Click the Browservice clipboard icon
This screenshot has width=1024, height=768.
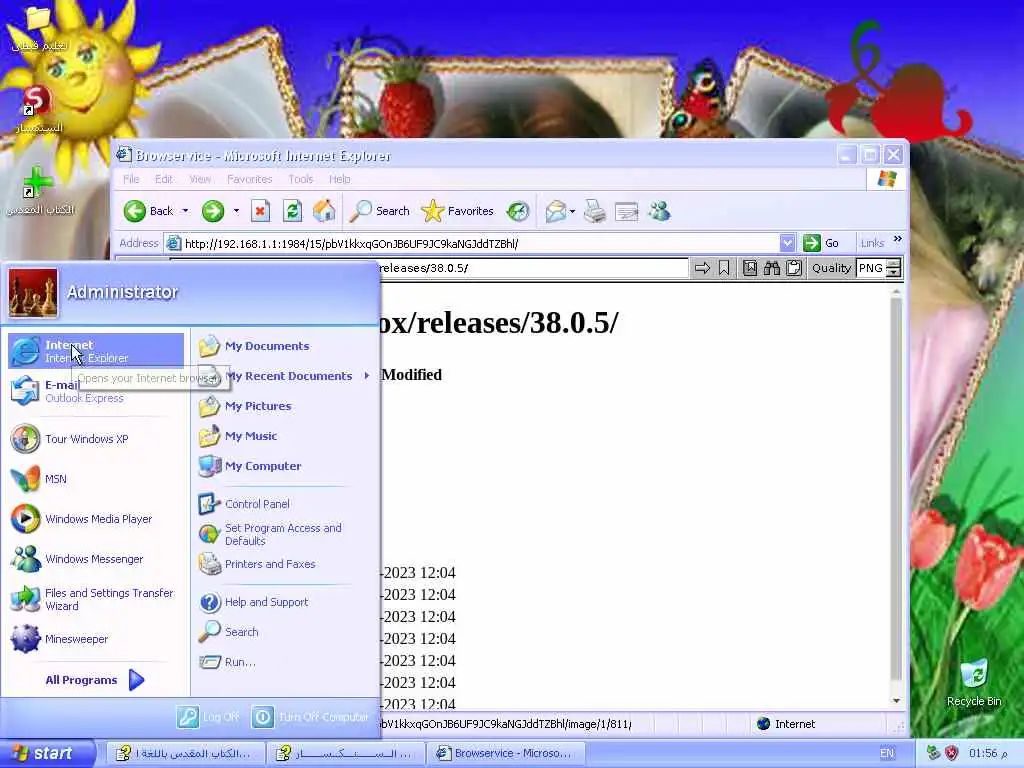point(793,268)
